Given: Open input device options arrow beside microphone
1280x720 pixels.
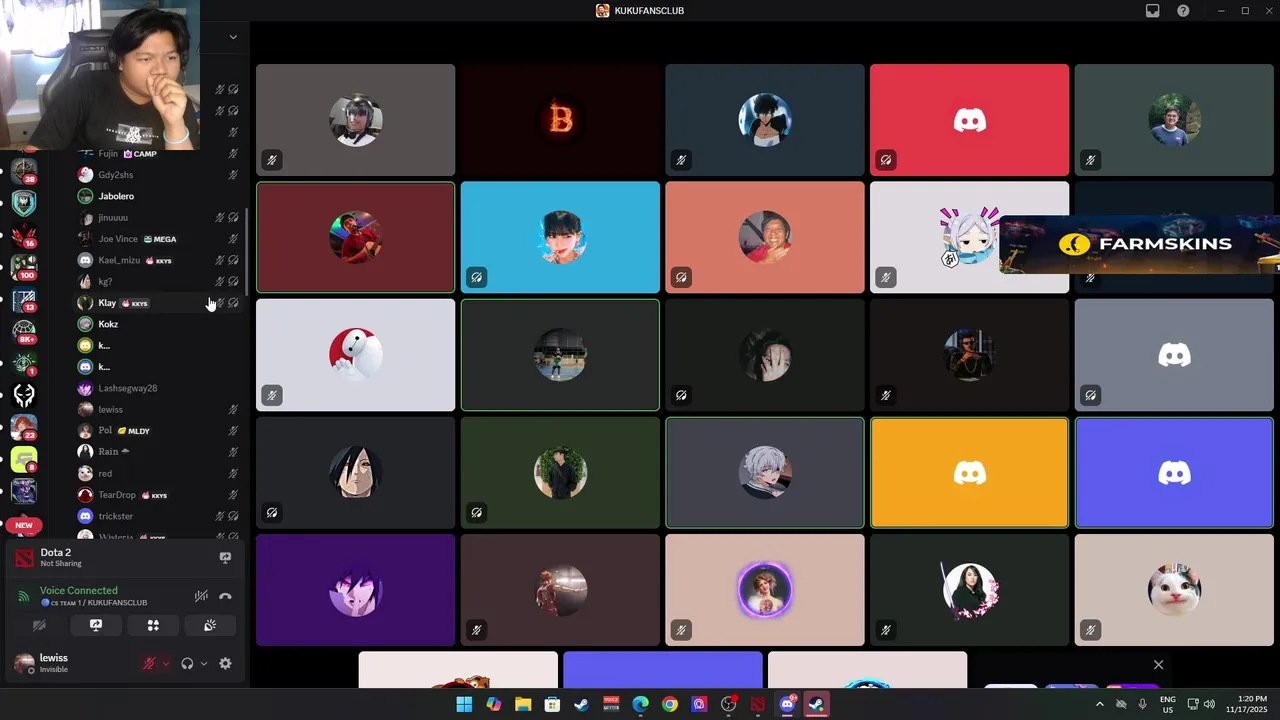Looking at the screenshot, I should click(x=166, y=663).
